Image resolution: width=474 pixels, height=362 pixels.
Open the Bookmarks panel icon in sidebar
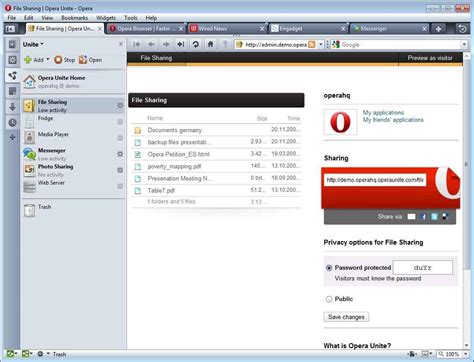point(12,44)
